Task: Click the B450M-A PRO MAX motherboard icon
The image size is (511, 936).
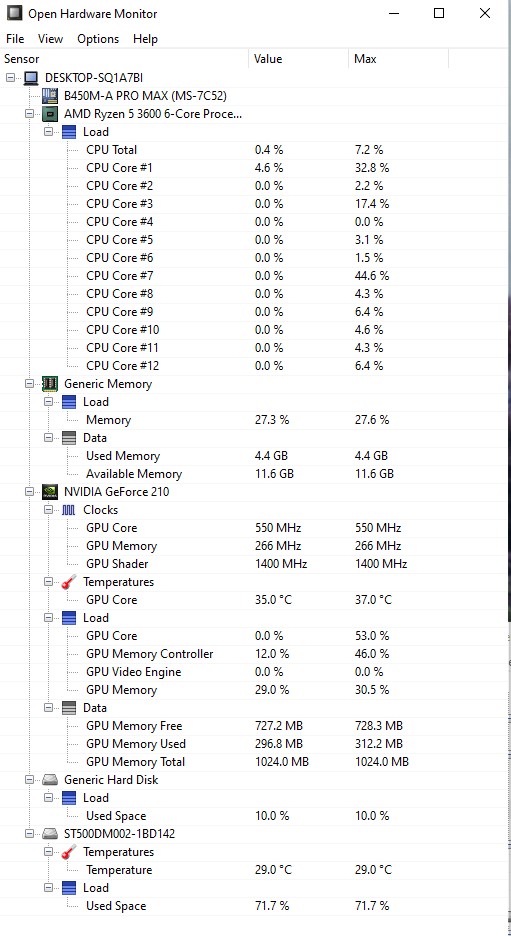Action: click(x=50, y=96)
